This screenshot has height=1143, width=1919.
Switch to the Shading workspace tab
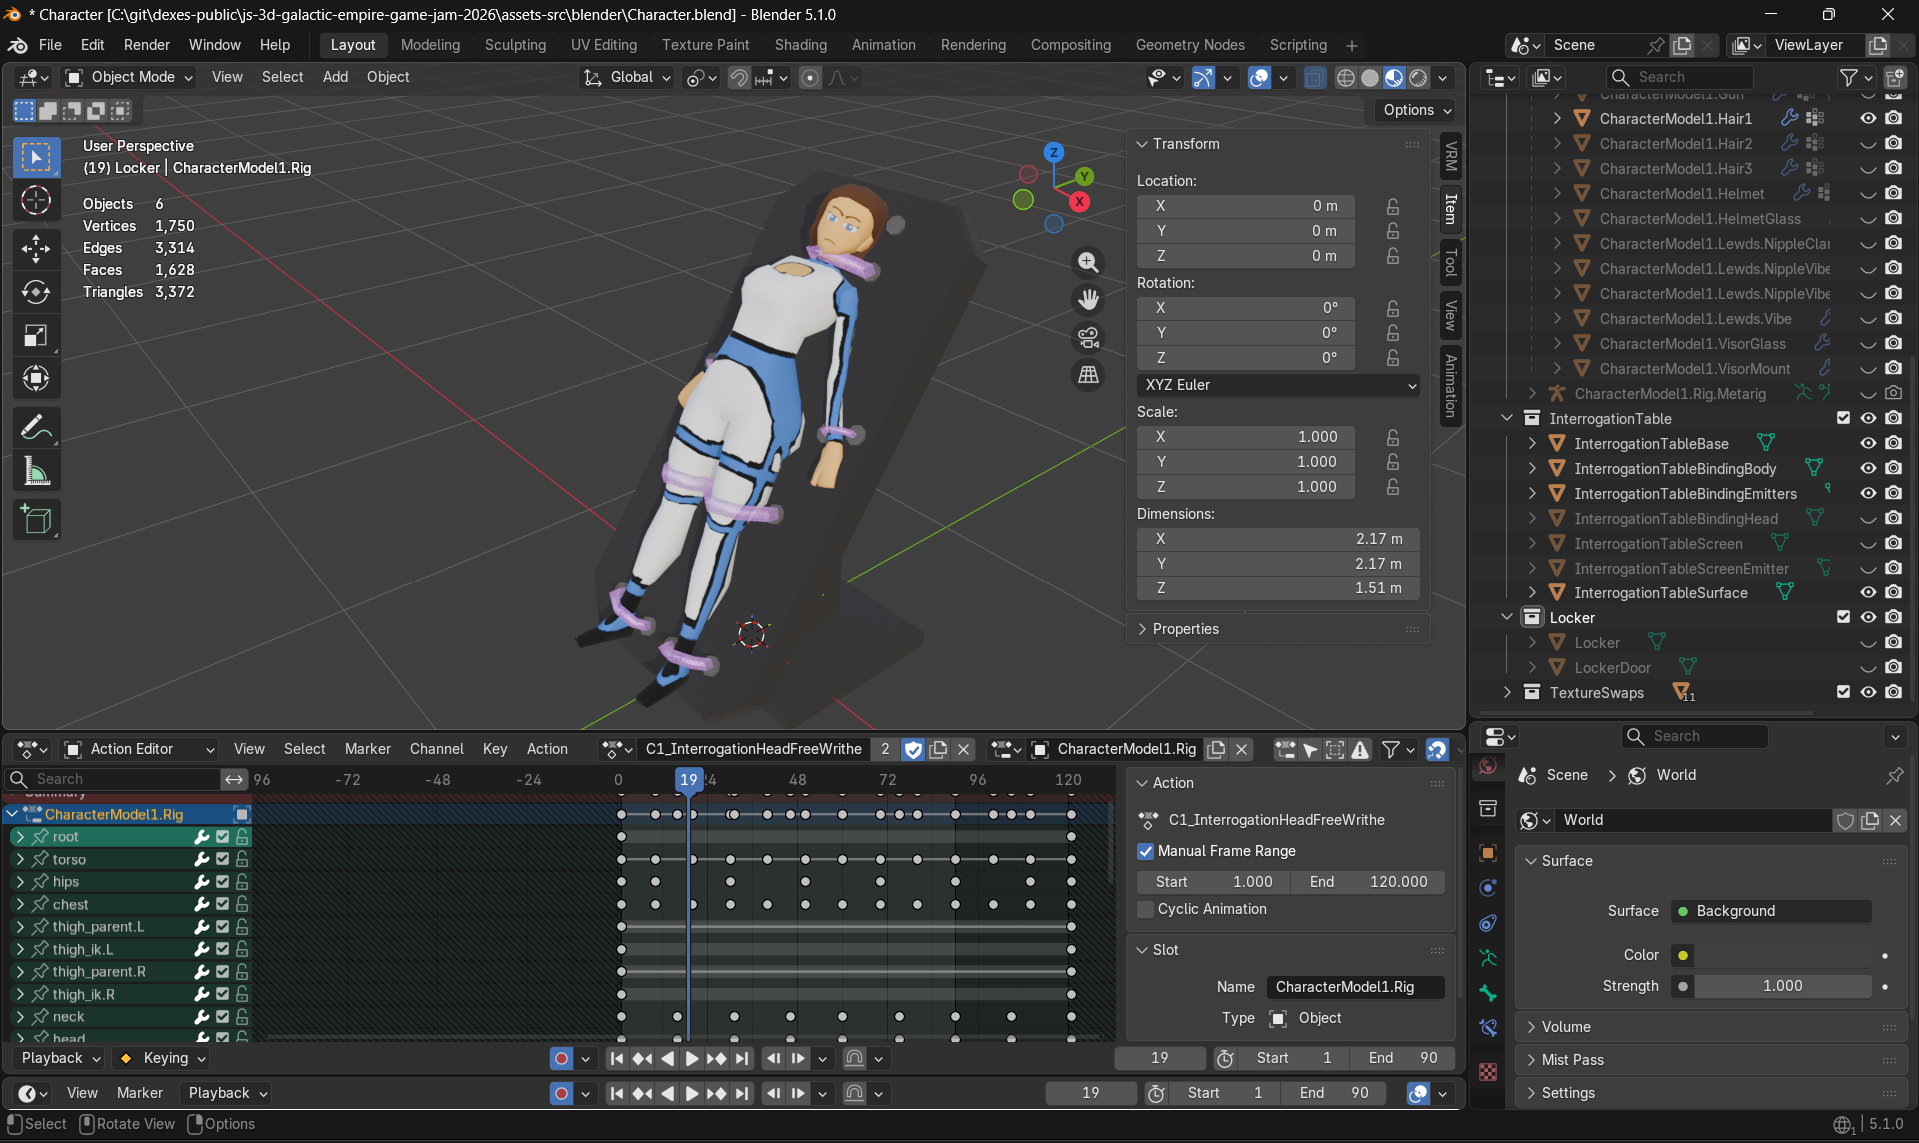800,45
